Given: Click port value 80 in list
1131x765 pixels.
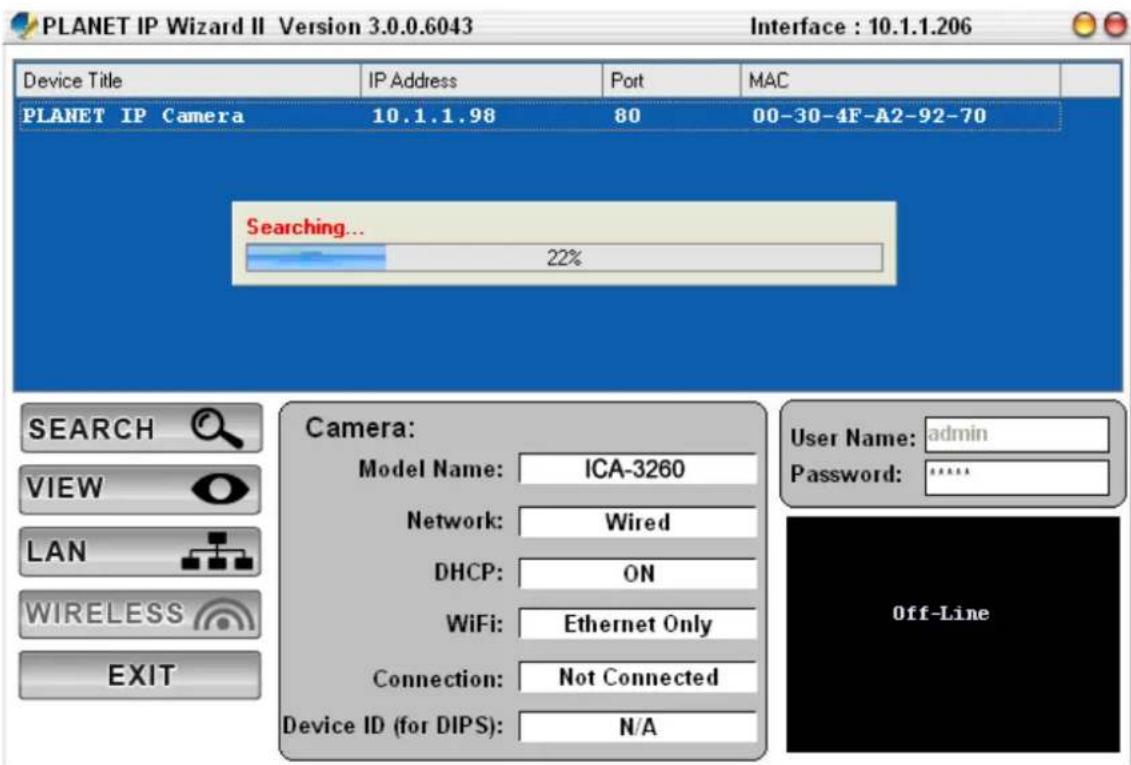Looking at the screenshot, I should coord(628,116).
